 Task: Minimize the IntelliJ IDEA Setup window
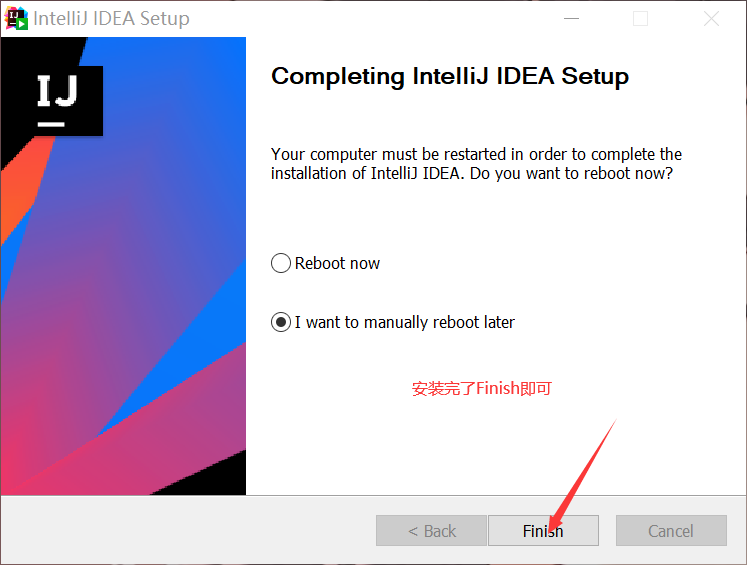coord(571,19)
